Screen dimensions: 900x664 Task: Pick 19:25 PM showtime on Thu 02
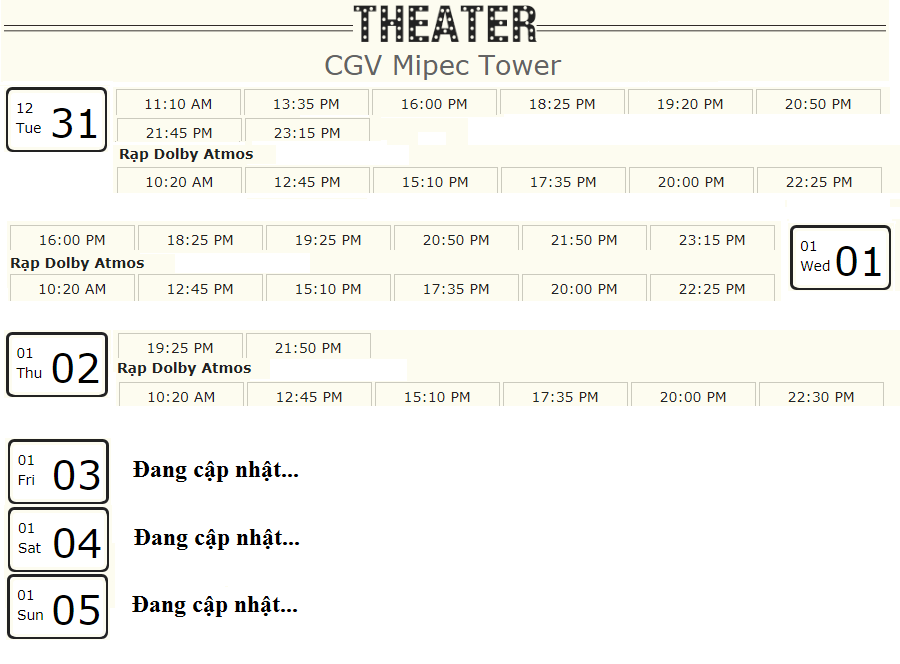pyautogui.click(x=180, y=347)
